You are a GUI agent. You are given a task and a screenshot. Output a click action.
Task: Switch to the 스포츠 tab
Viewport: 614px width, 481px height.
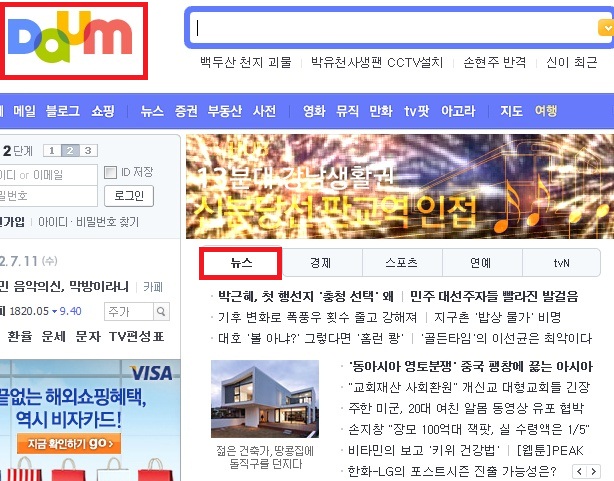coord(402,263)
